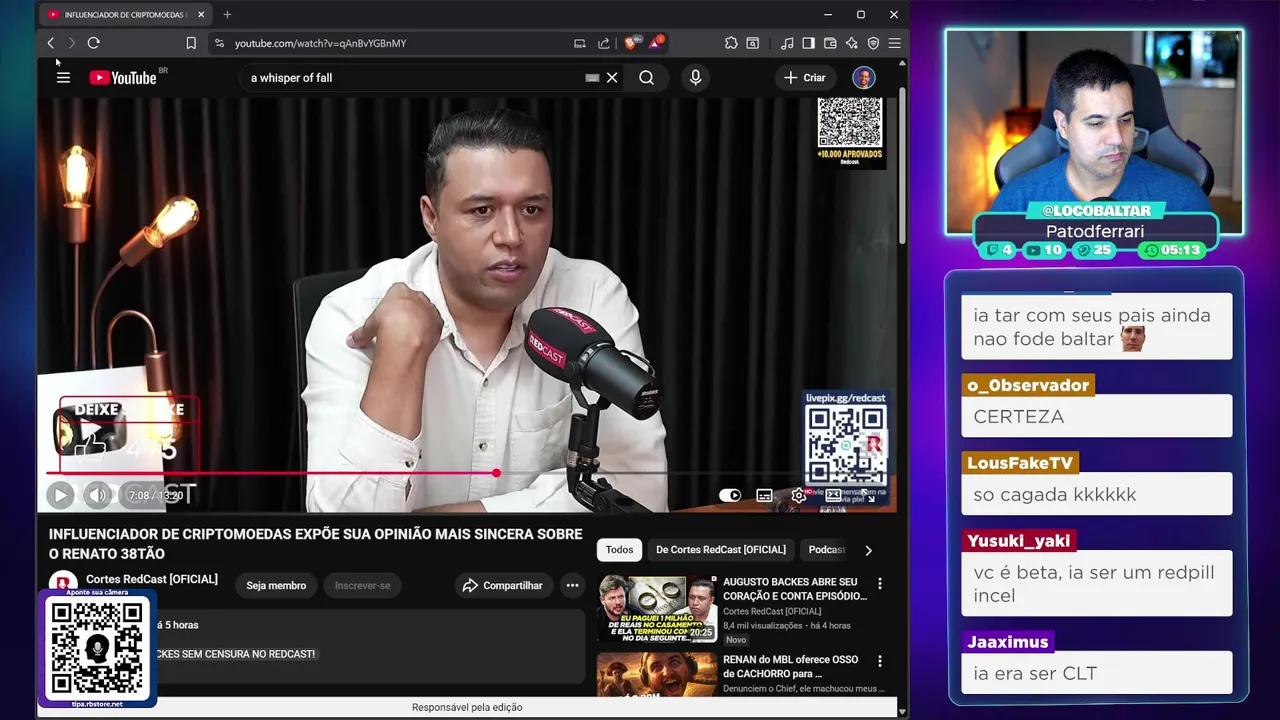Image resolution: width=1280 pixels, height=720 pixels.
Task: Switch to the INFLUENCIADOR DE CRIPTOMOEDAS browser tab
Action: (125, 15)
